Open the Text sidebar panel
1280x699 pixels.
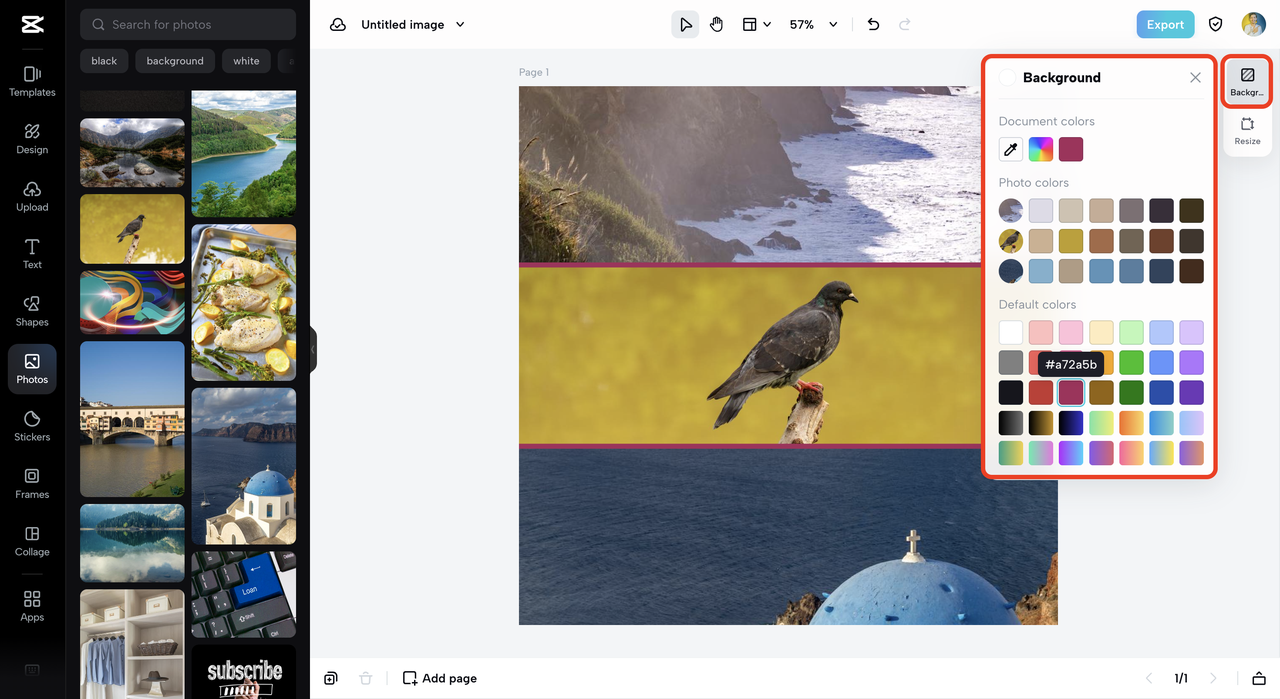(32, 254)
